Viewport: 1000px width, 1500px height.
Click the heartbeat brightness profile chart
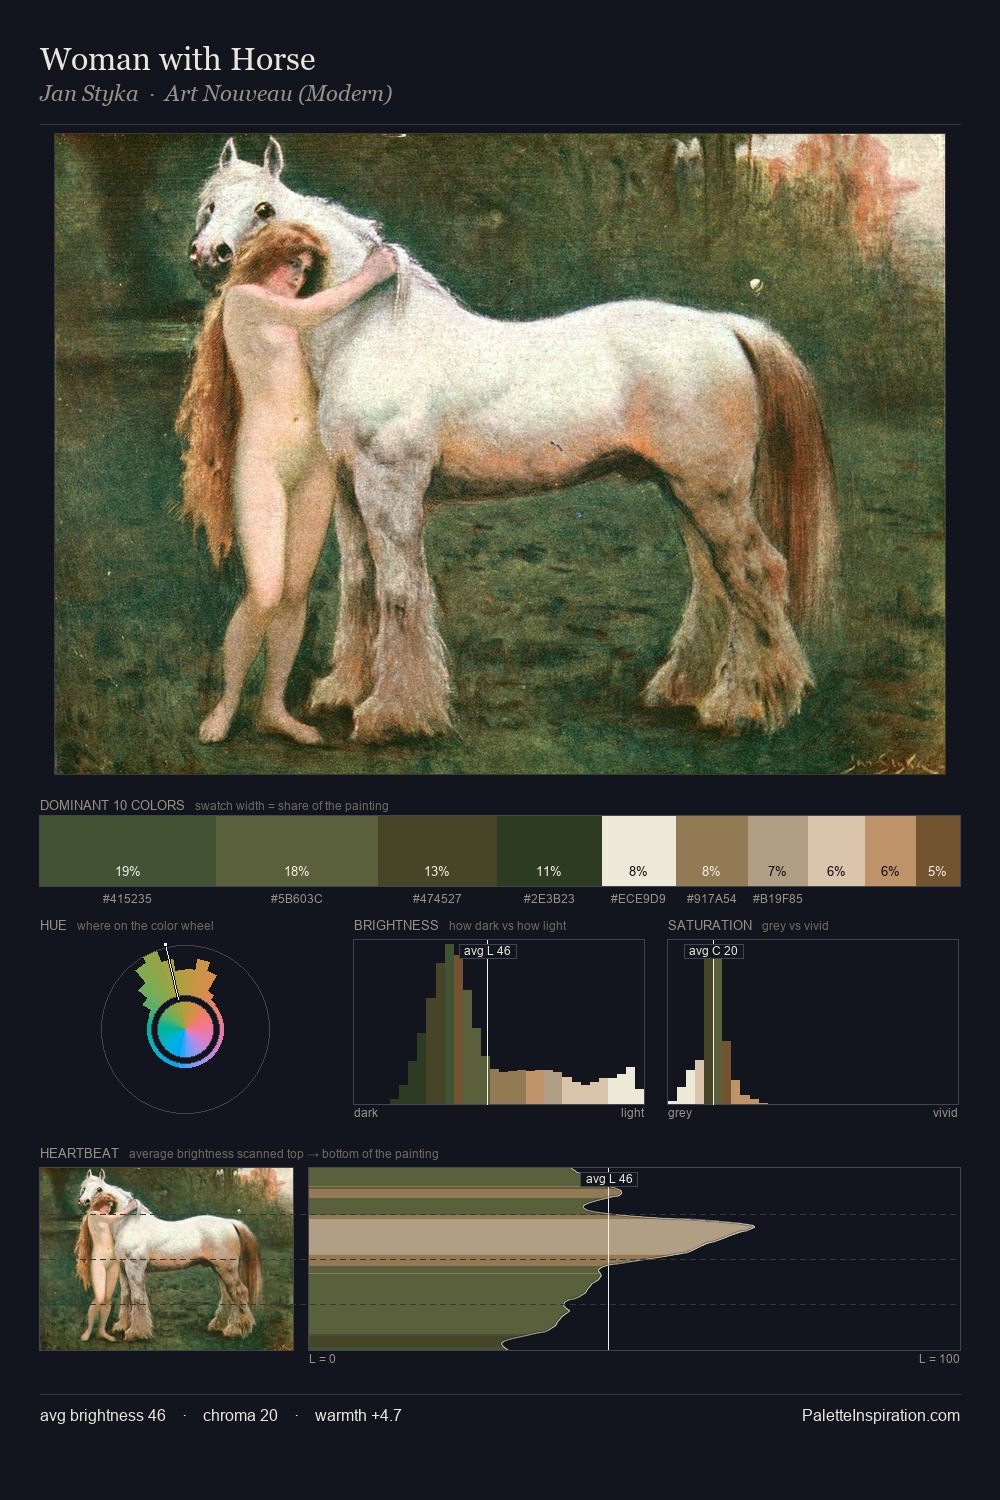point(634,1259)
